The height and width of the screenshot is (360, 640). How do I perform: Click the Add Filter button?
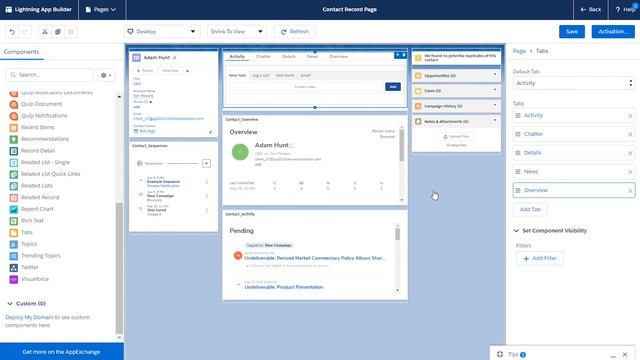pyautogui.click(x=540, y=258)
